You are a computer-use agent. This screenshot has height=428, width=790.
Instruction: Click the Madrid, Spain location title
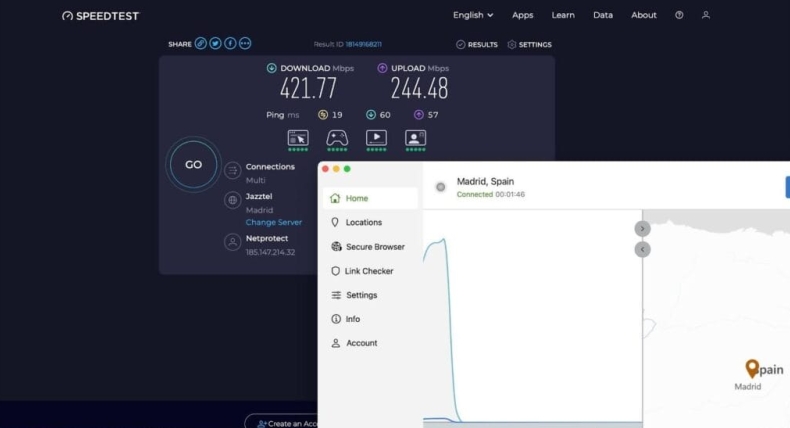coord(485,181)
